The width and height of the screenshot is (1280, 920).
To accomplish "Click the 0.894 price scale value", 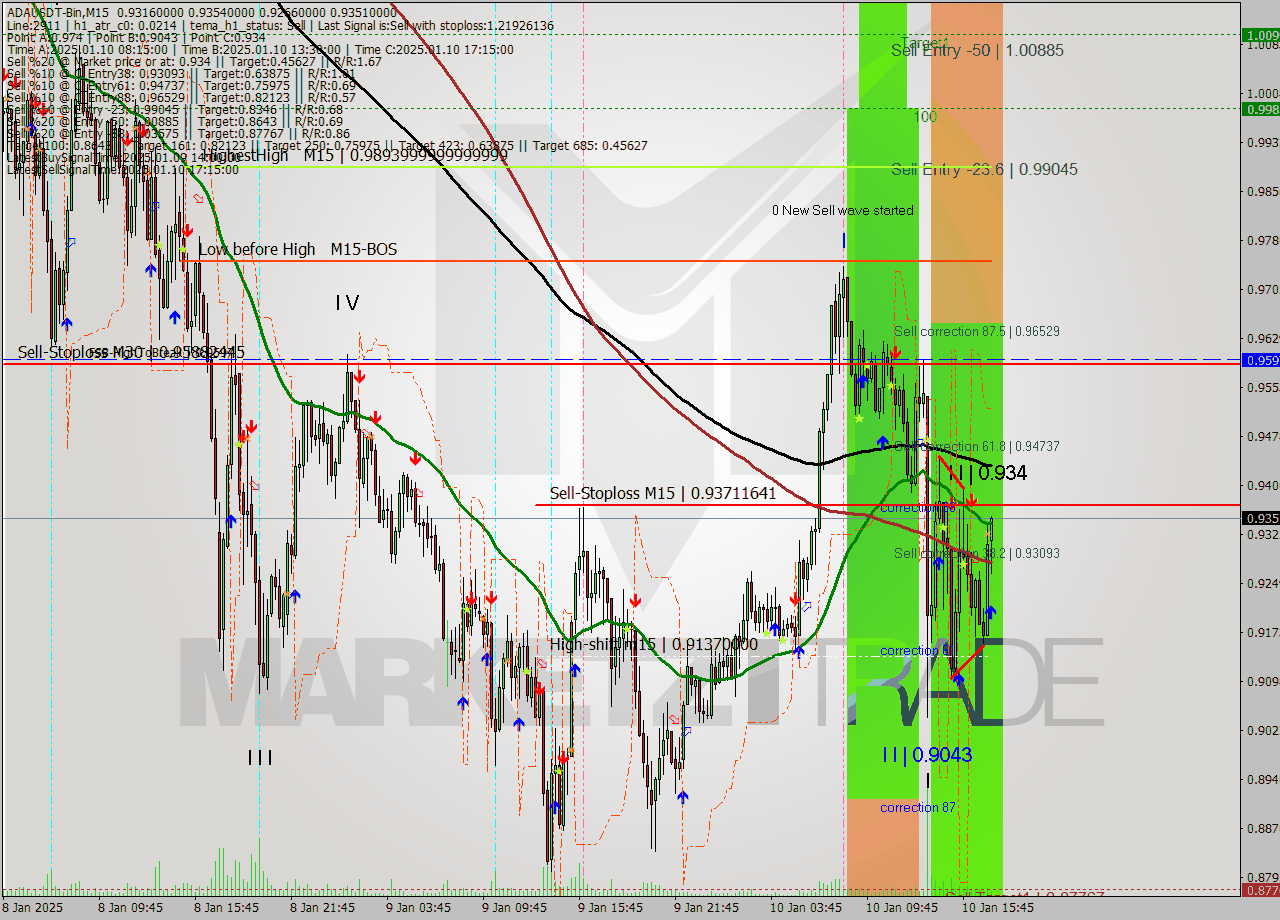I will click(1263, 779).
